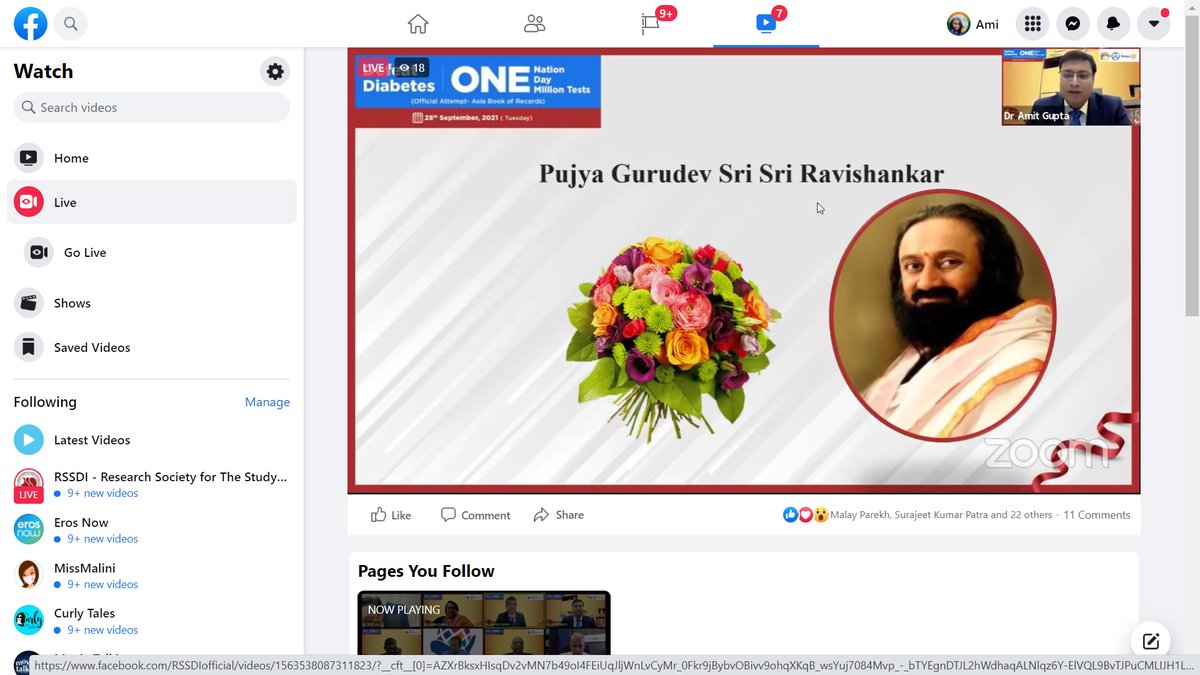Click the Shows clapperboard icon
Viewport: 1200px width, 675px height.
29,303
